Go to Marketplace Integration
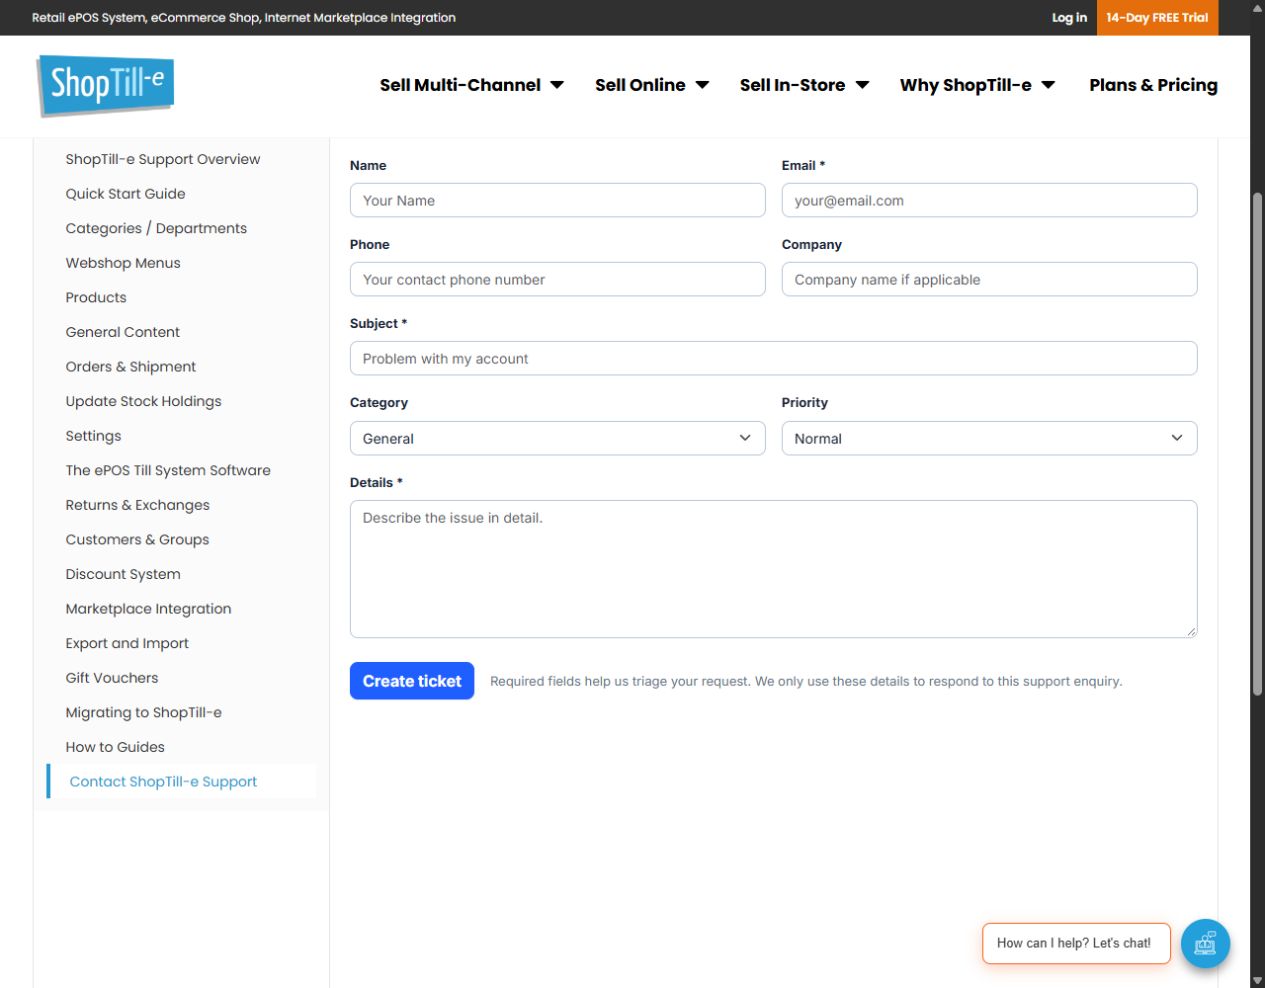This screenshot has width=1265, height=988. 148,609
